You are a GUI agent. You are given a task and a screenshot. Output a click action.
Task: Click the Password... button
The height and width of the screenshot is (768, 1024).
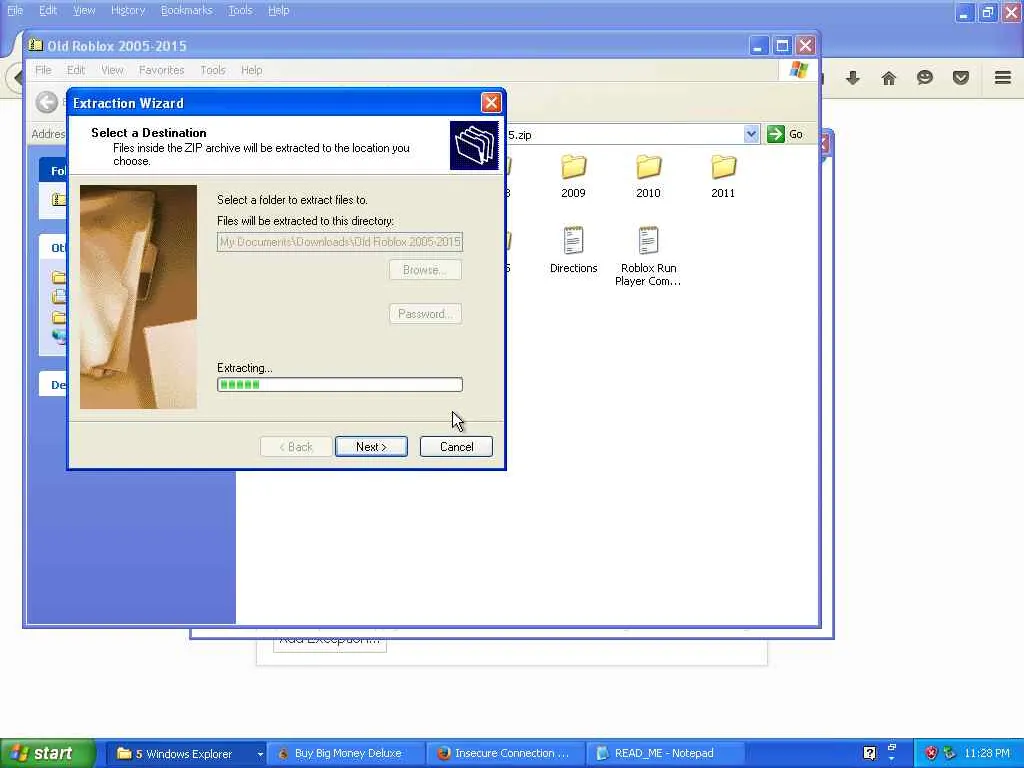(x=425, y=314)
